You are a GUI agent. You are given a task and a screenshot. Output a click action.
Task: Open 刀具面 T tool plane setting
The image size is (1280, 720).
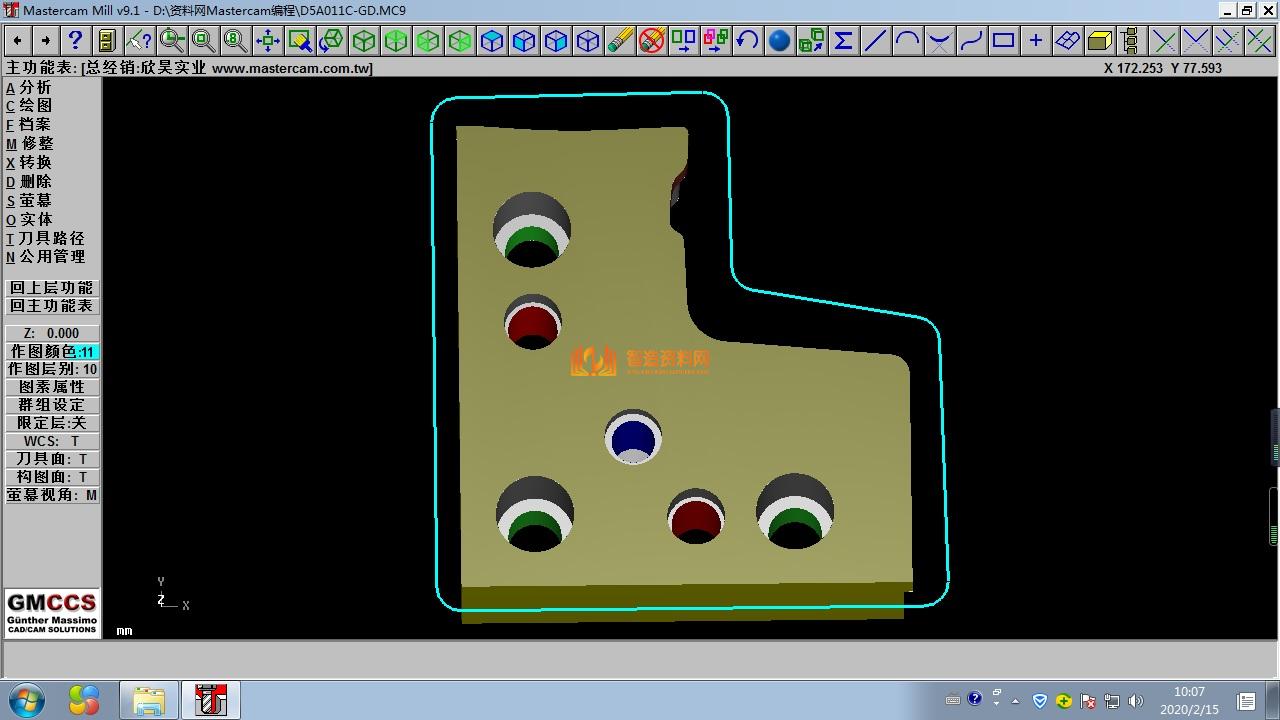point(52,459)
